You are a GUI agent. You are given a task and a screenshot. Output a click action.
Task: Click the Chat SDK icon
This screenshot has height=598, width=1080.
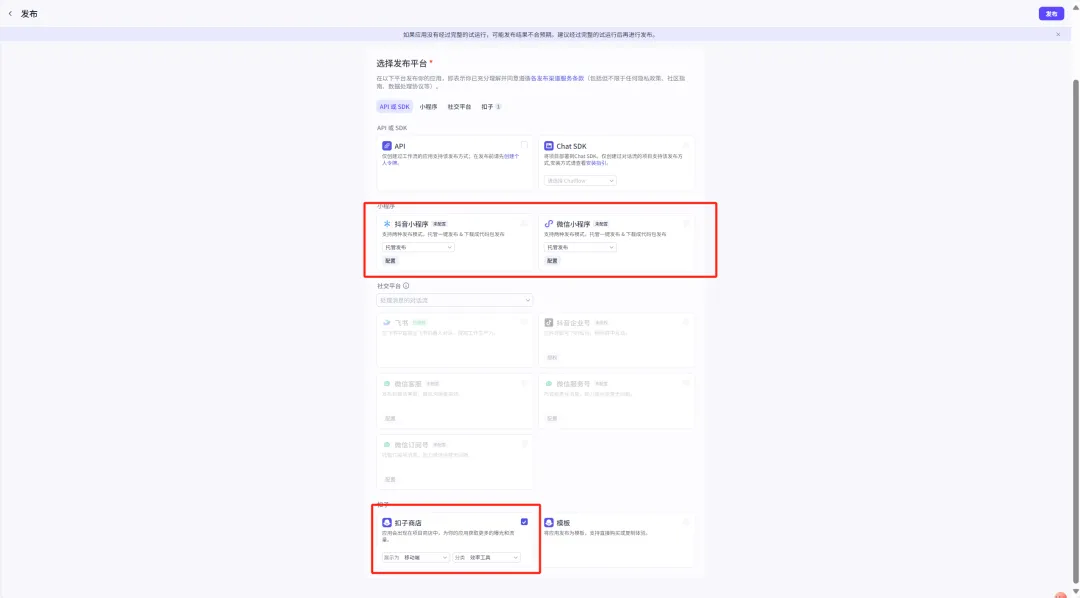pos(550,146)
